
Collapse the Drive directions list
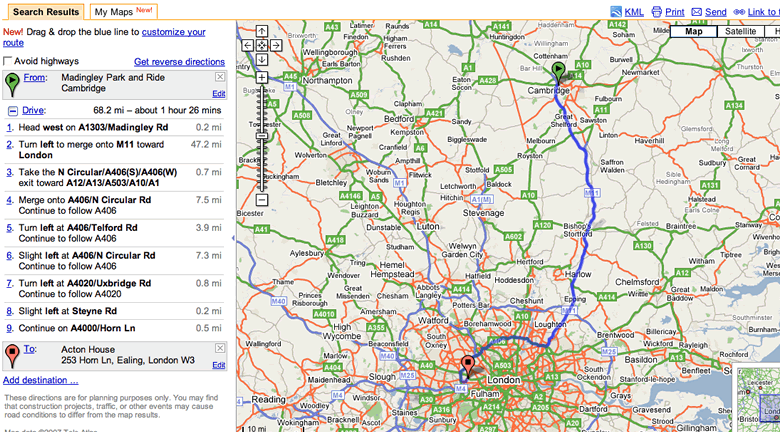[12, 110]
